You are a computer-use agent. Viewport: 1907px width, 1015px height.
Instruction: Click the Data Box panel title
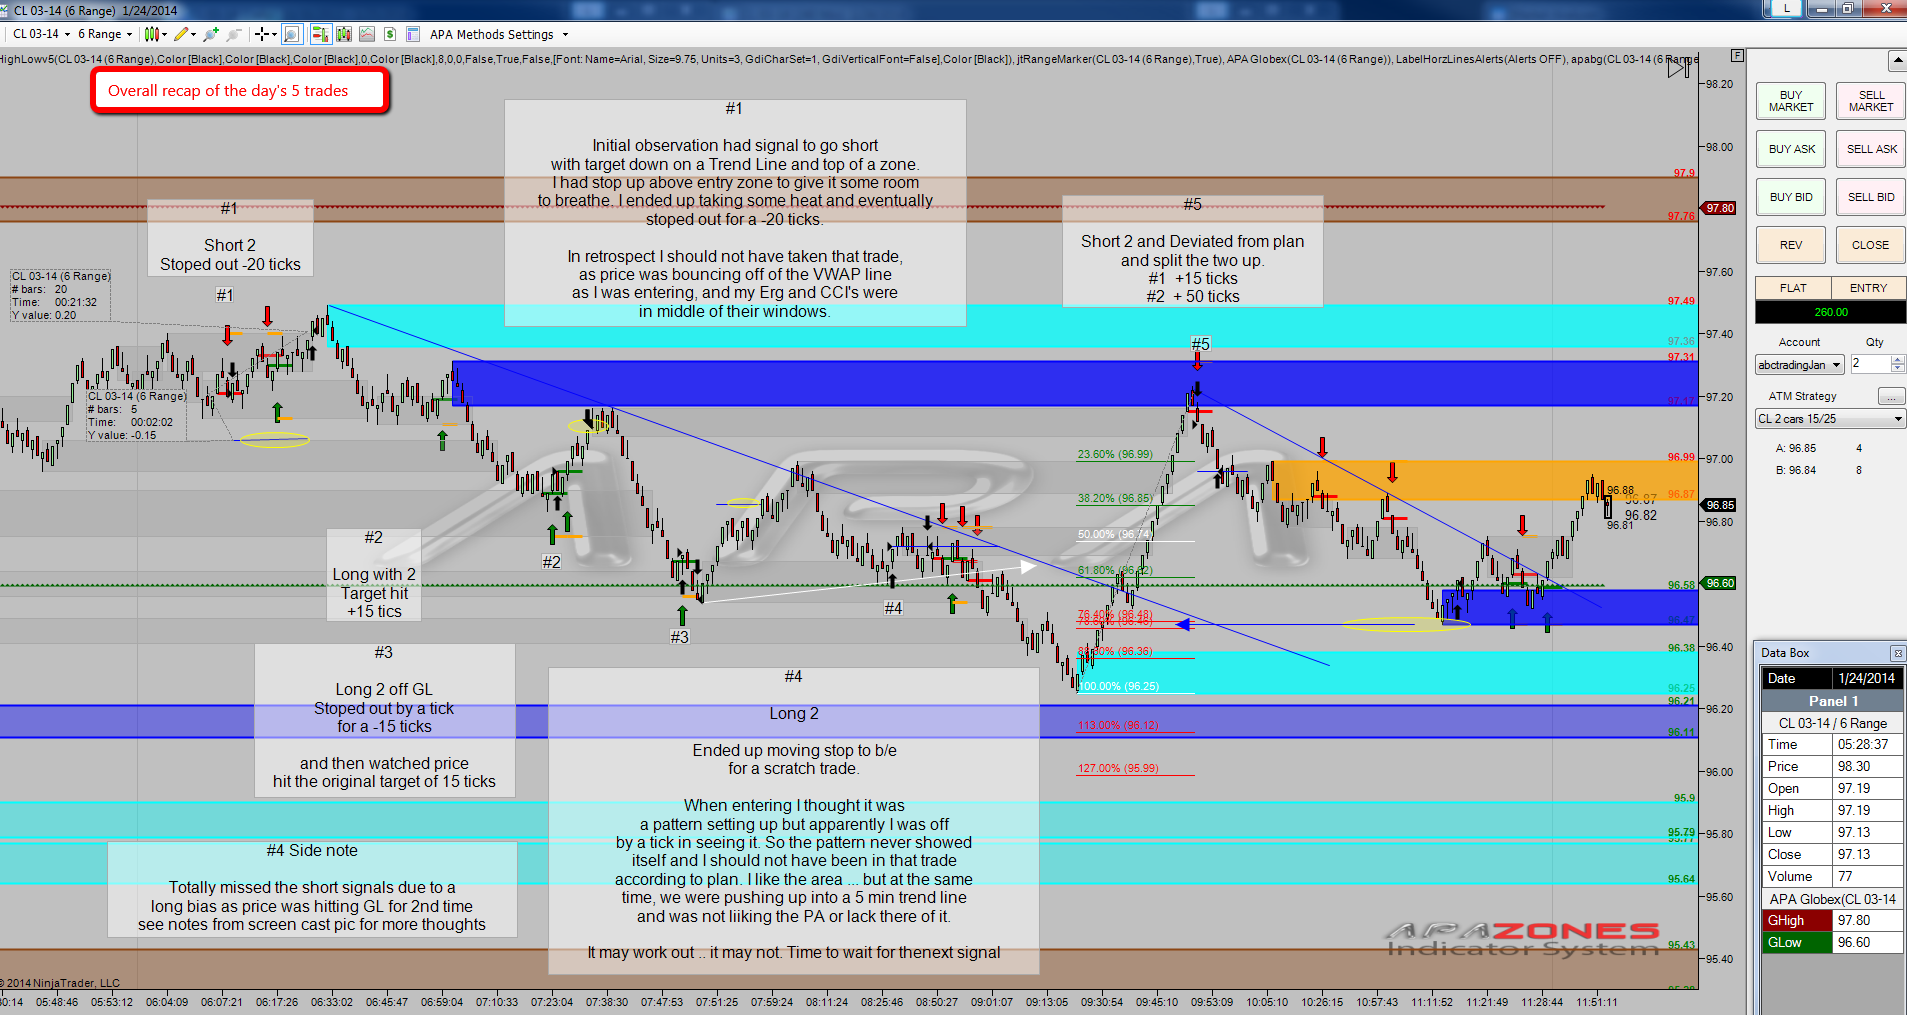coord(1785,653)
